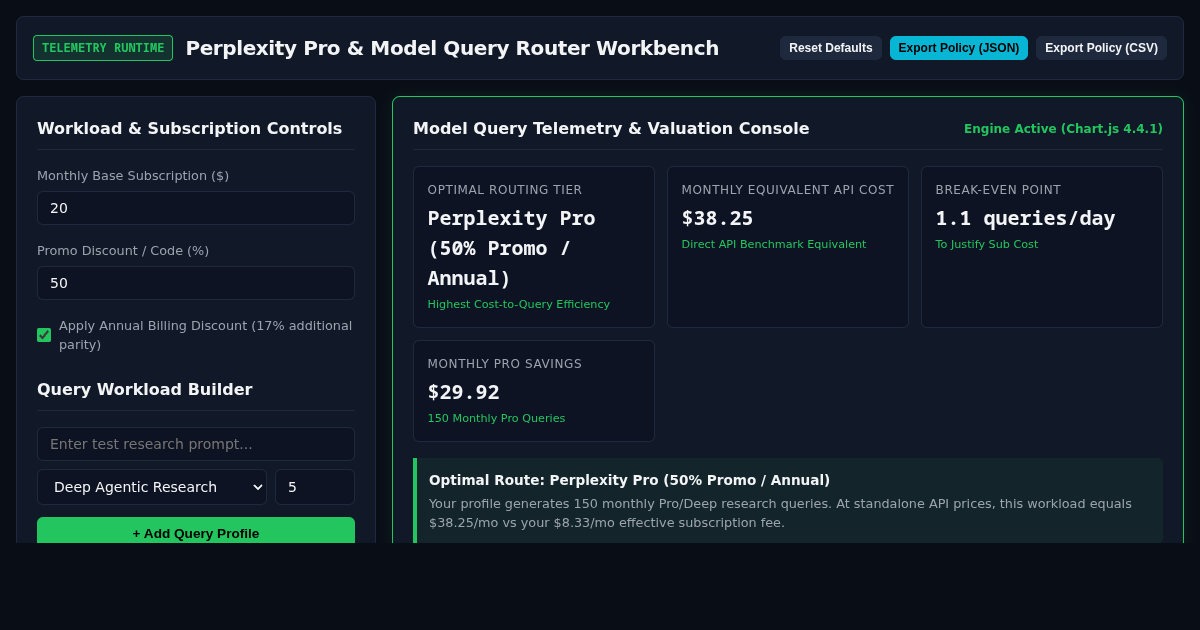Select the Optimal Route summary heading
Viewport: 1200px width, 630px height.
coord(629,480)
